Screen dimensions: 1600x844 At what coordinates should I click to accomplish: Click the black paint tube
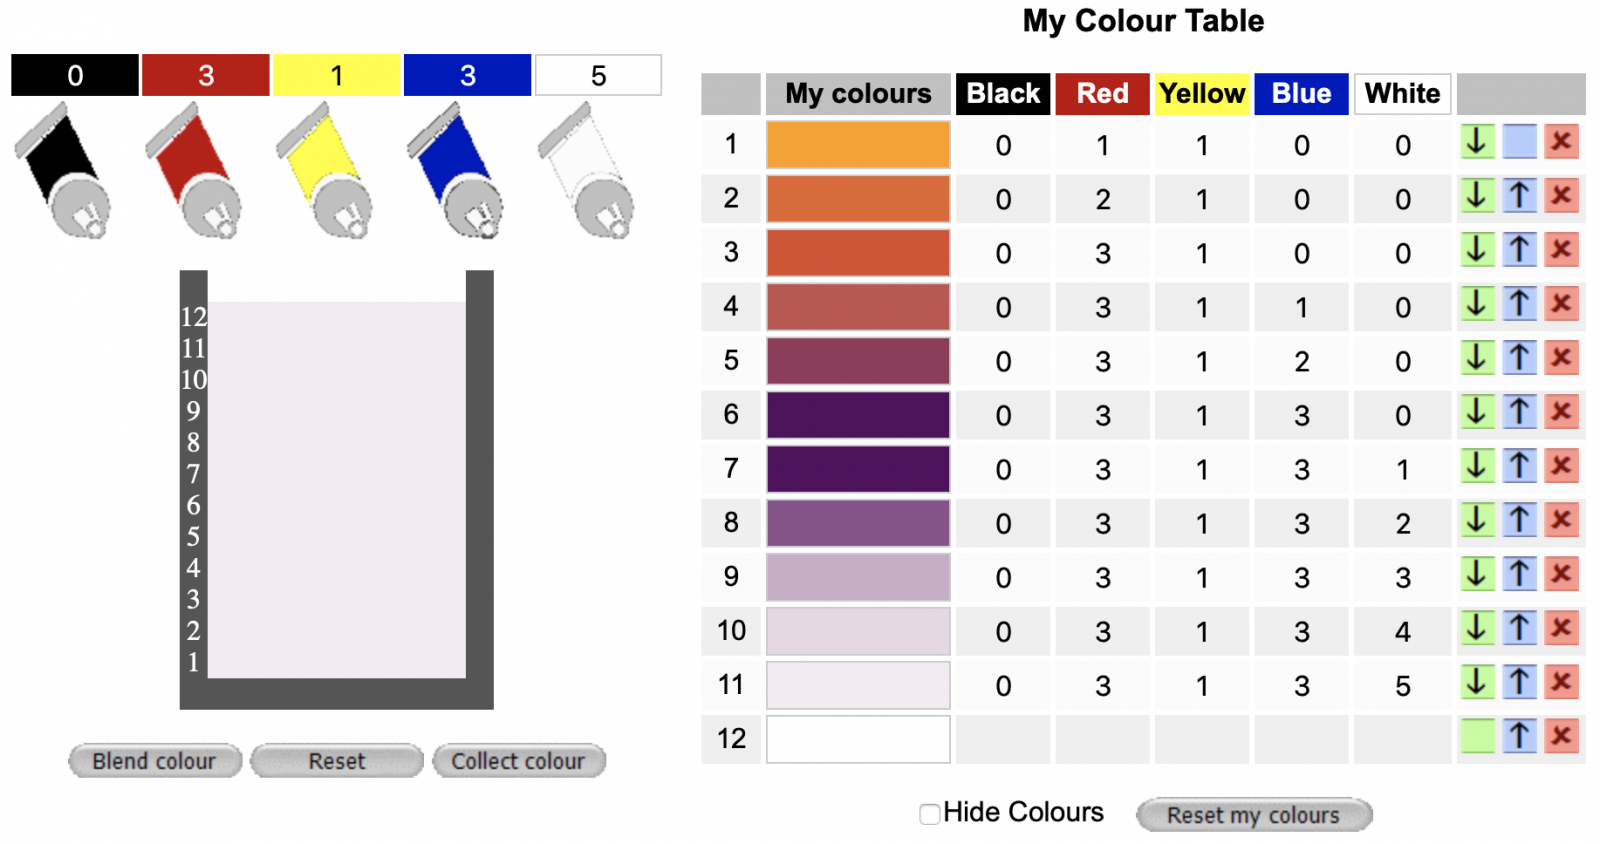coord(62,172)
